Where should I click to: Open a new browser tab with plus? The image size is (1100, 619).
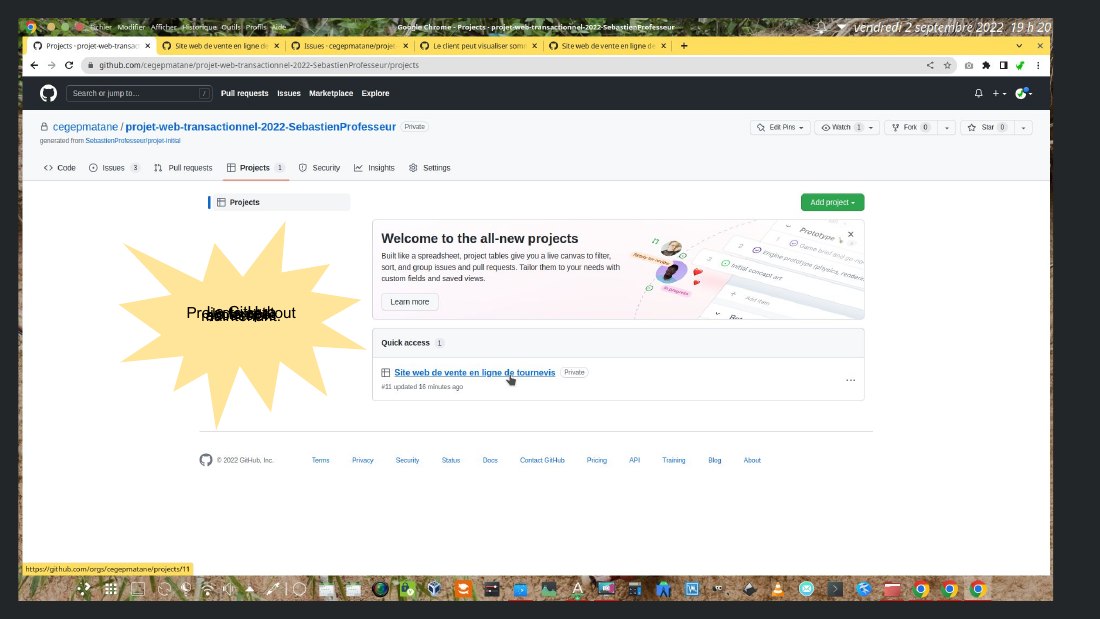point(684,46)
